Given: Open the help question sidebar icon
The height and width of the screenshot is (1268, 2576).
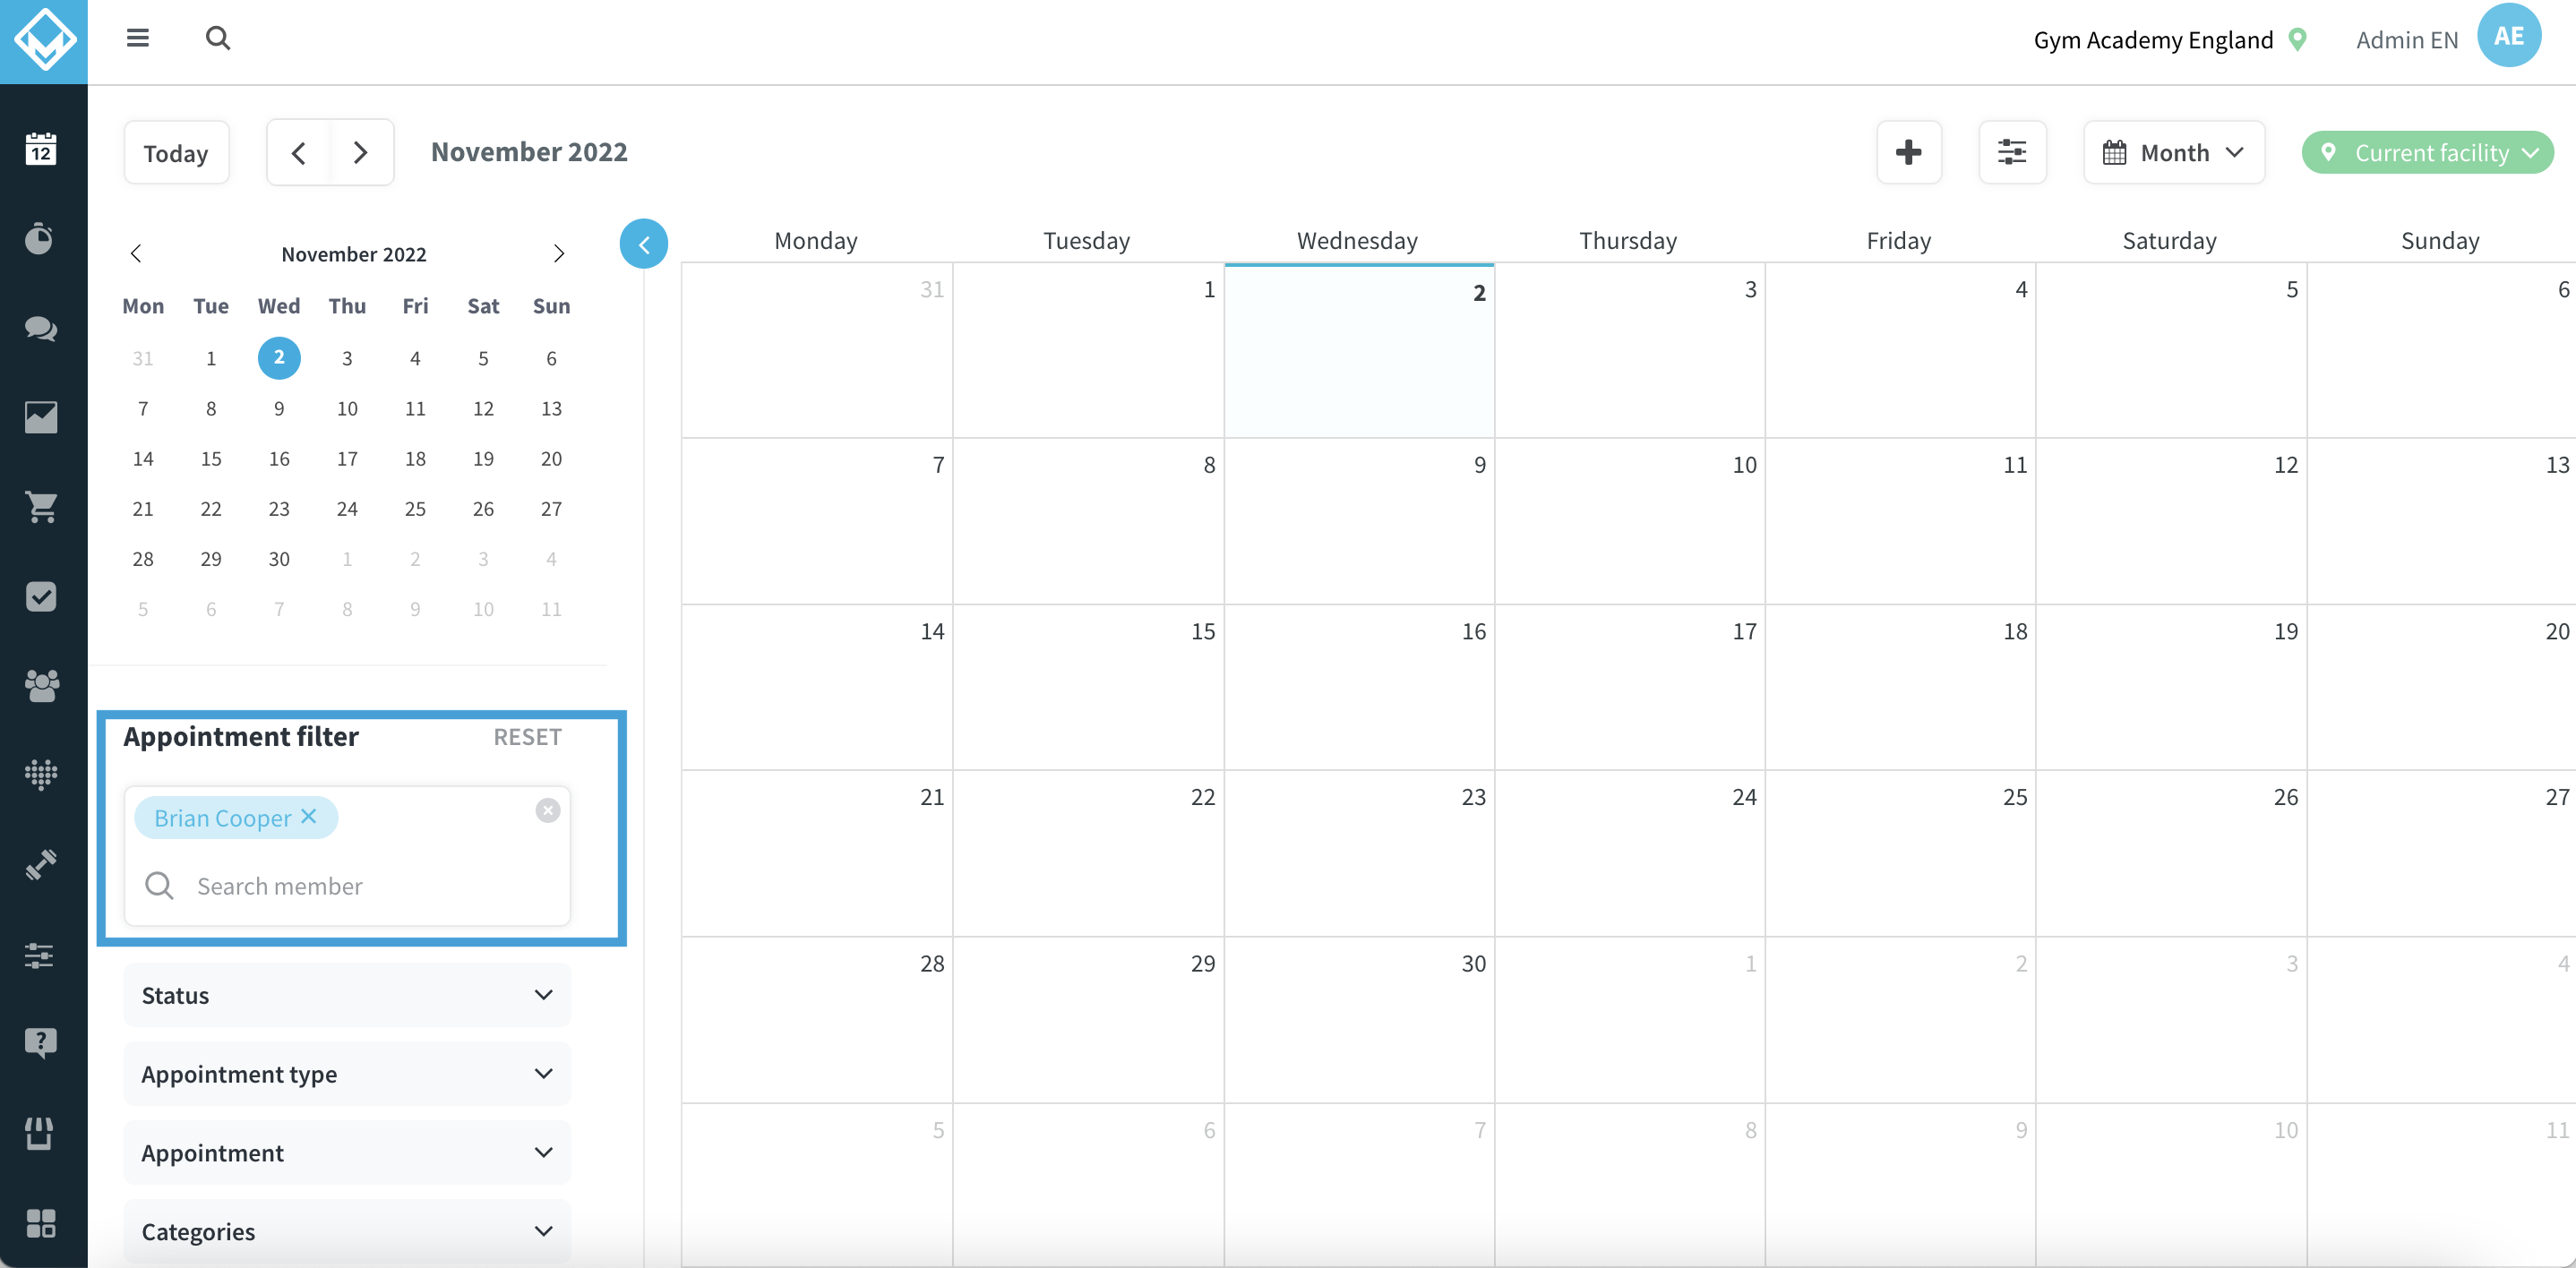Looking at the screenshot, I should pyautogui.click(x=41, y=1043).
